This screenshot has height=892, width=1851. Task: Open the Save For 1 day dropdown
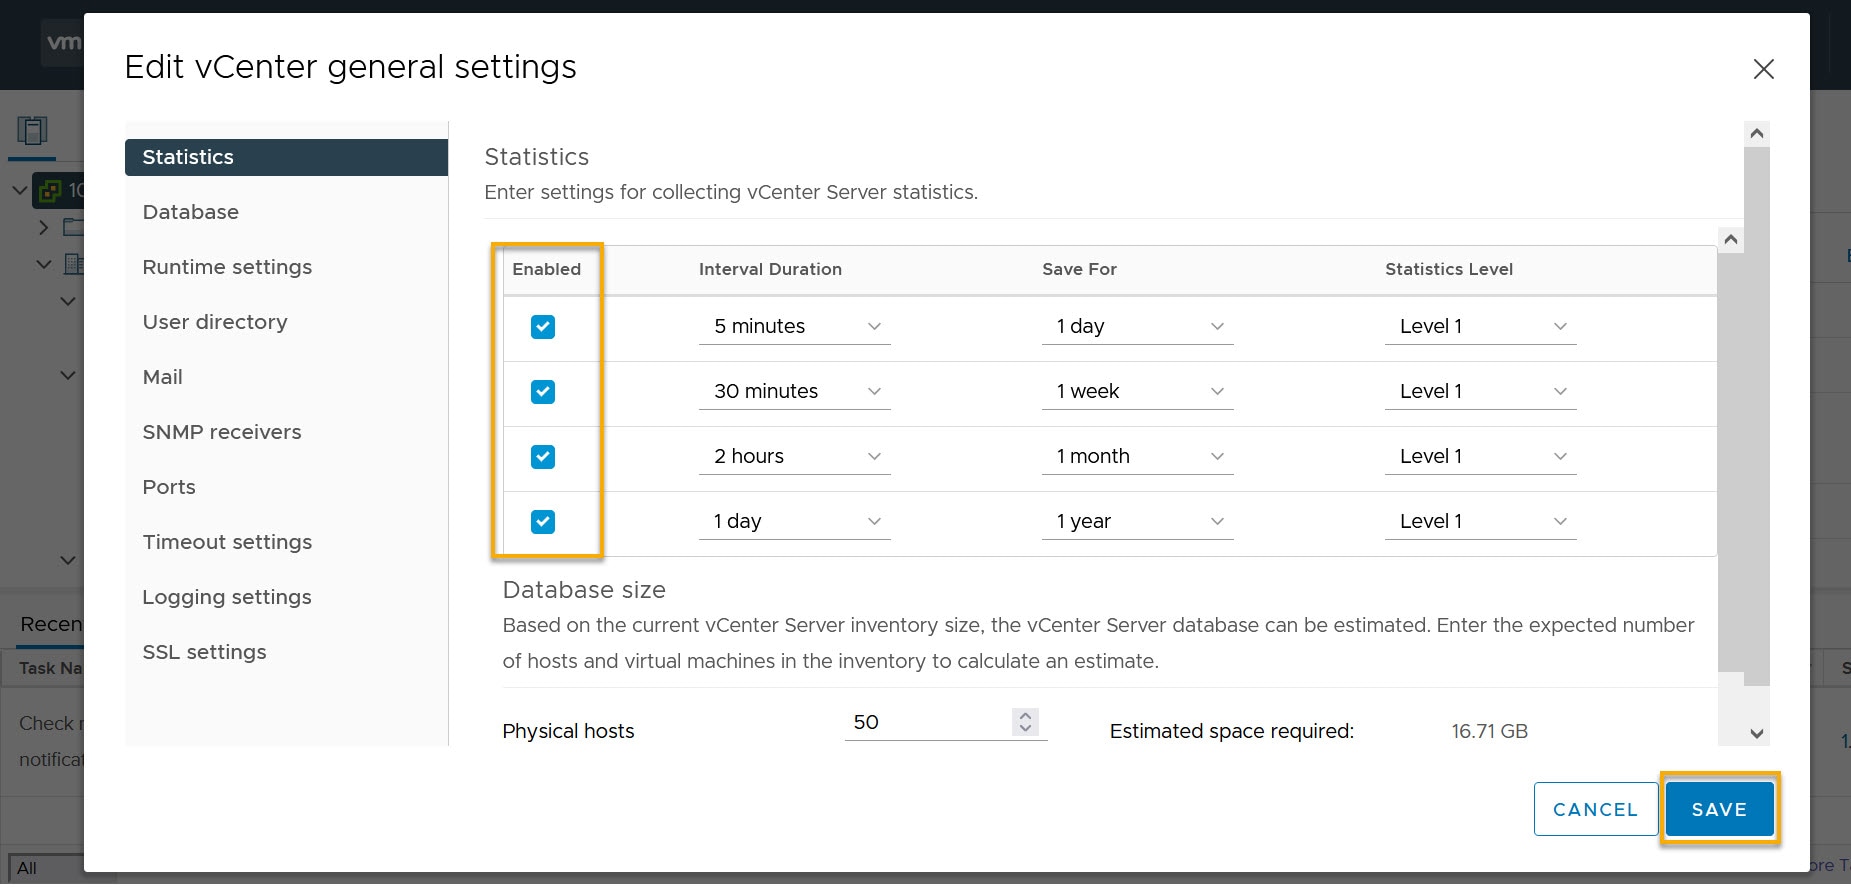coord(1137,327)
